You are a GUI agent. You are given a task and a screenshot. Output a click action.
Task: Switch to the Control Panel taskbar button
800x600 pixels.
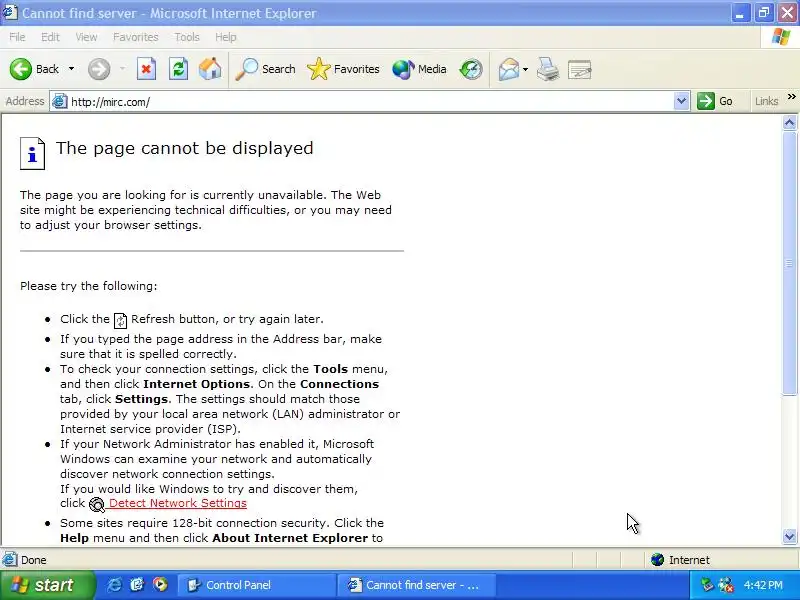[257, 585]
